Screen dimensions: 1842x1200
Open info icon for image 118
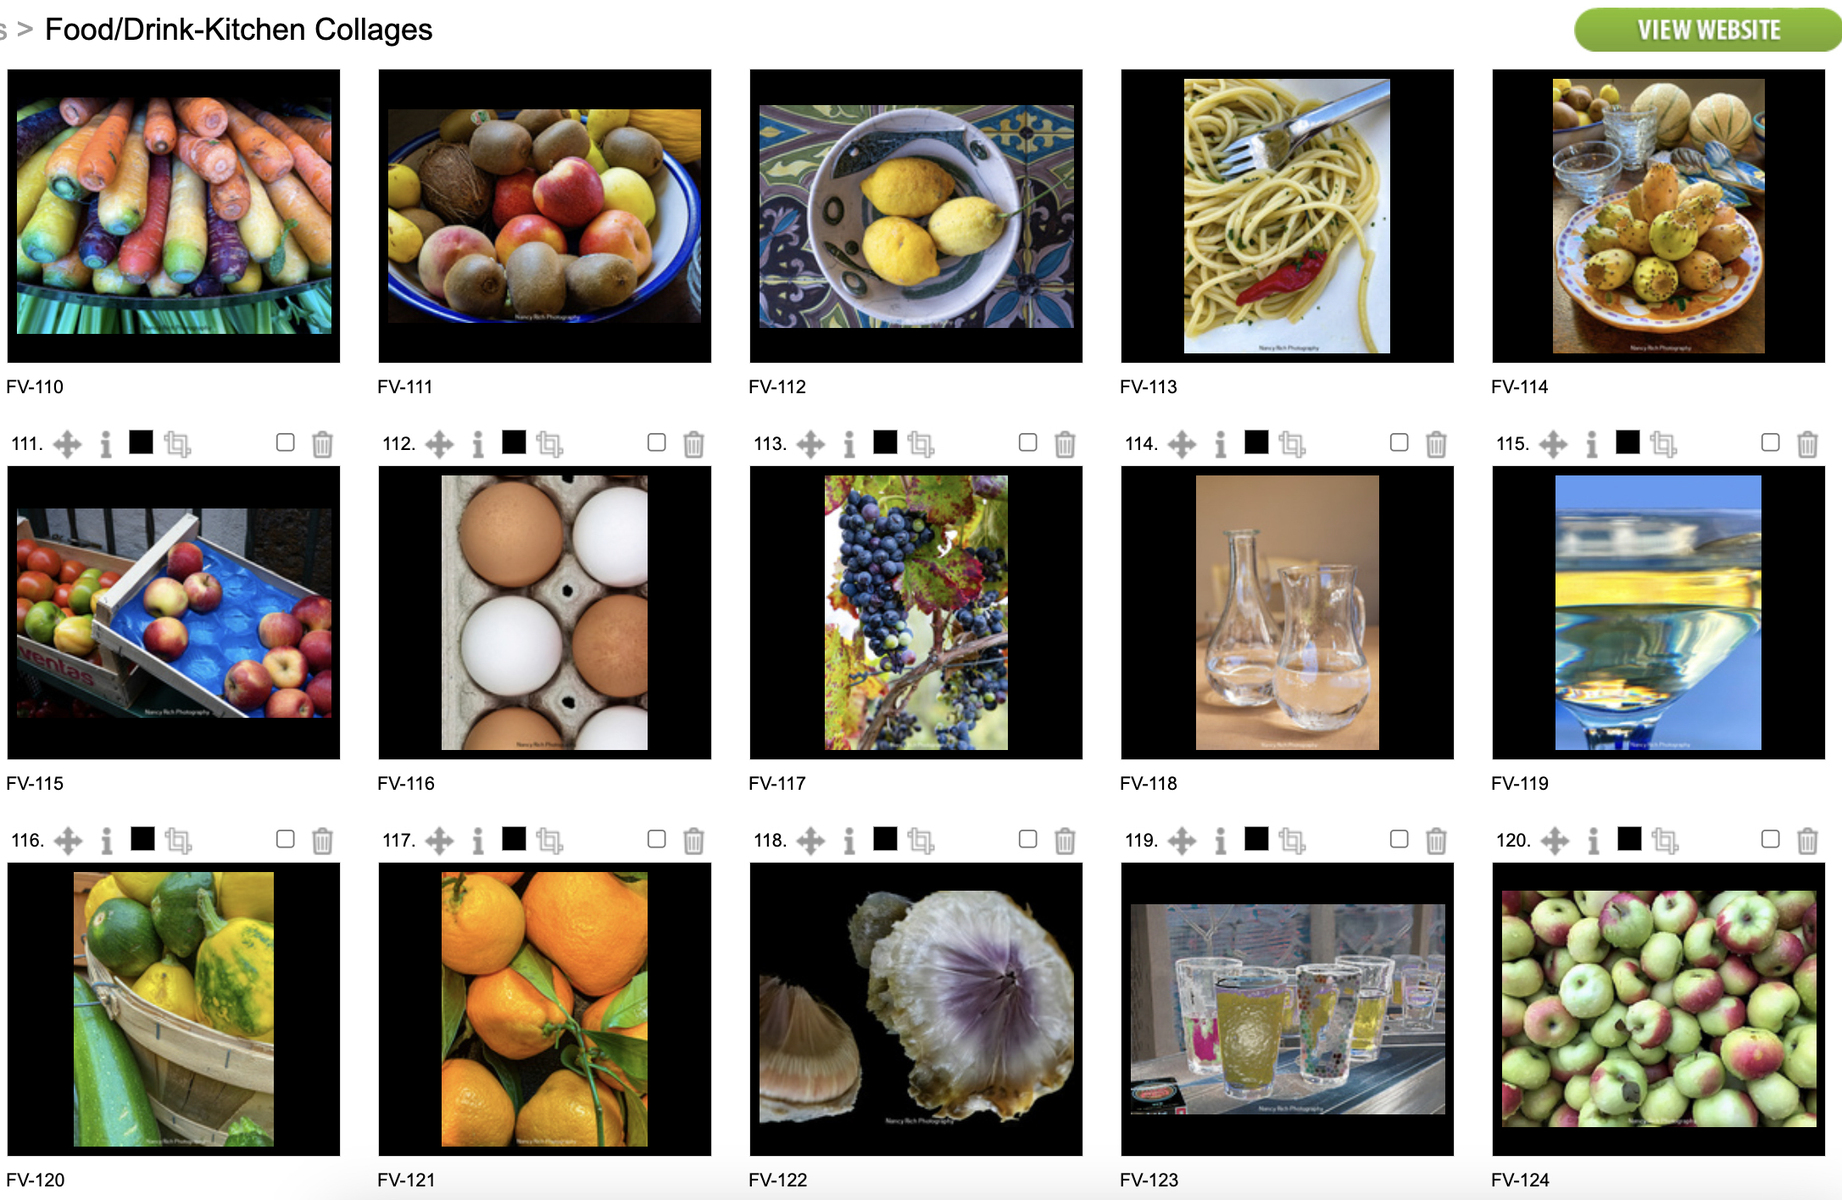coord(849,841)
